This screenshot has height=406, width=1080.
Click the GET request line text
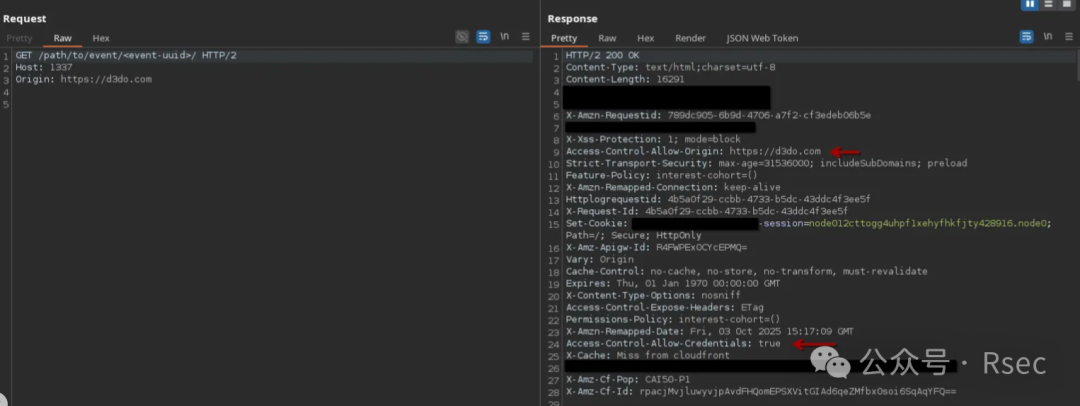(x=126, y=55)
